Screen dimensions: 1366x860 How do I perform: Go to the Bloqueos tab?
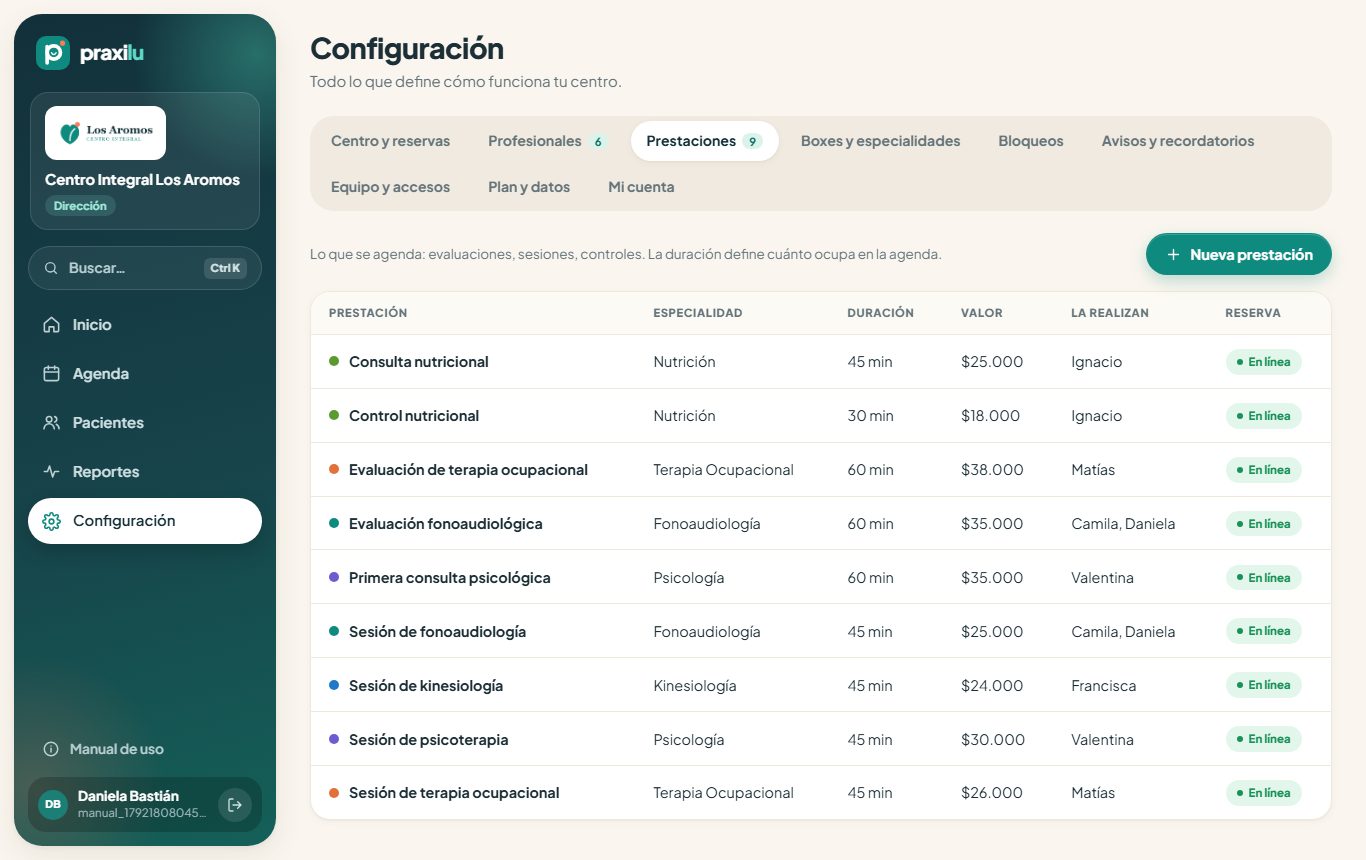pyautogui.click(x=1031, y=141)
